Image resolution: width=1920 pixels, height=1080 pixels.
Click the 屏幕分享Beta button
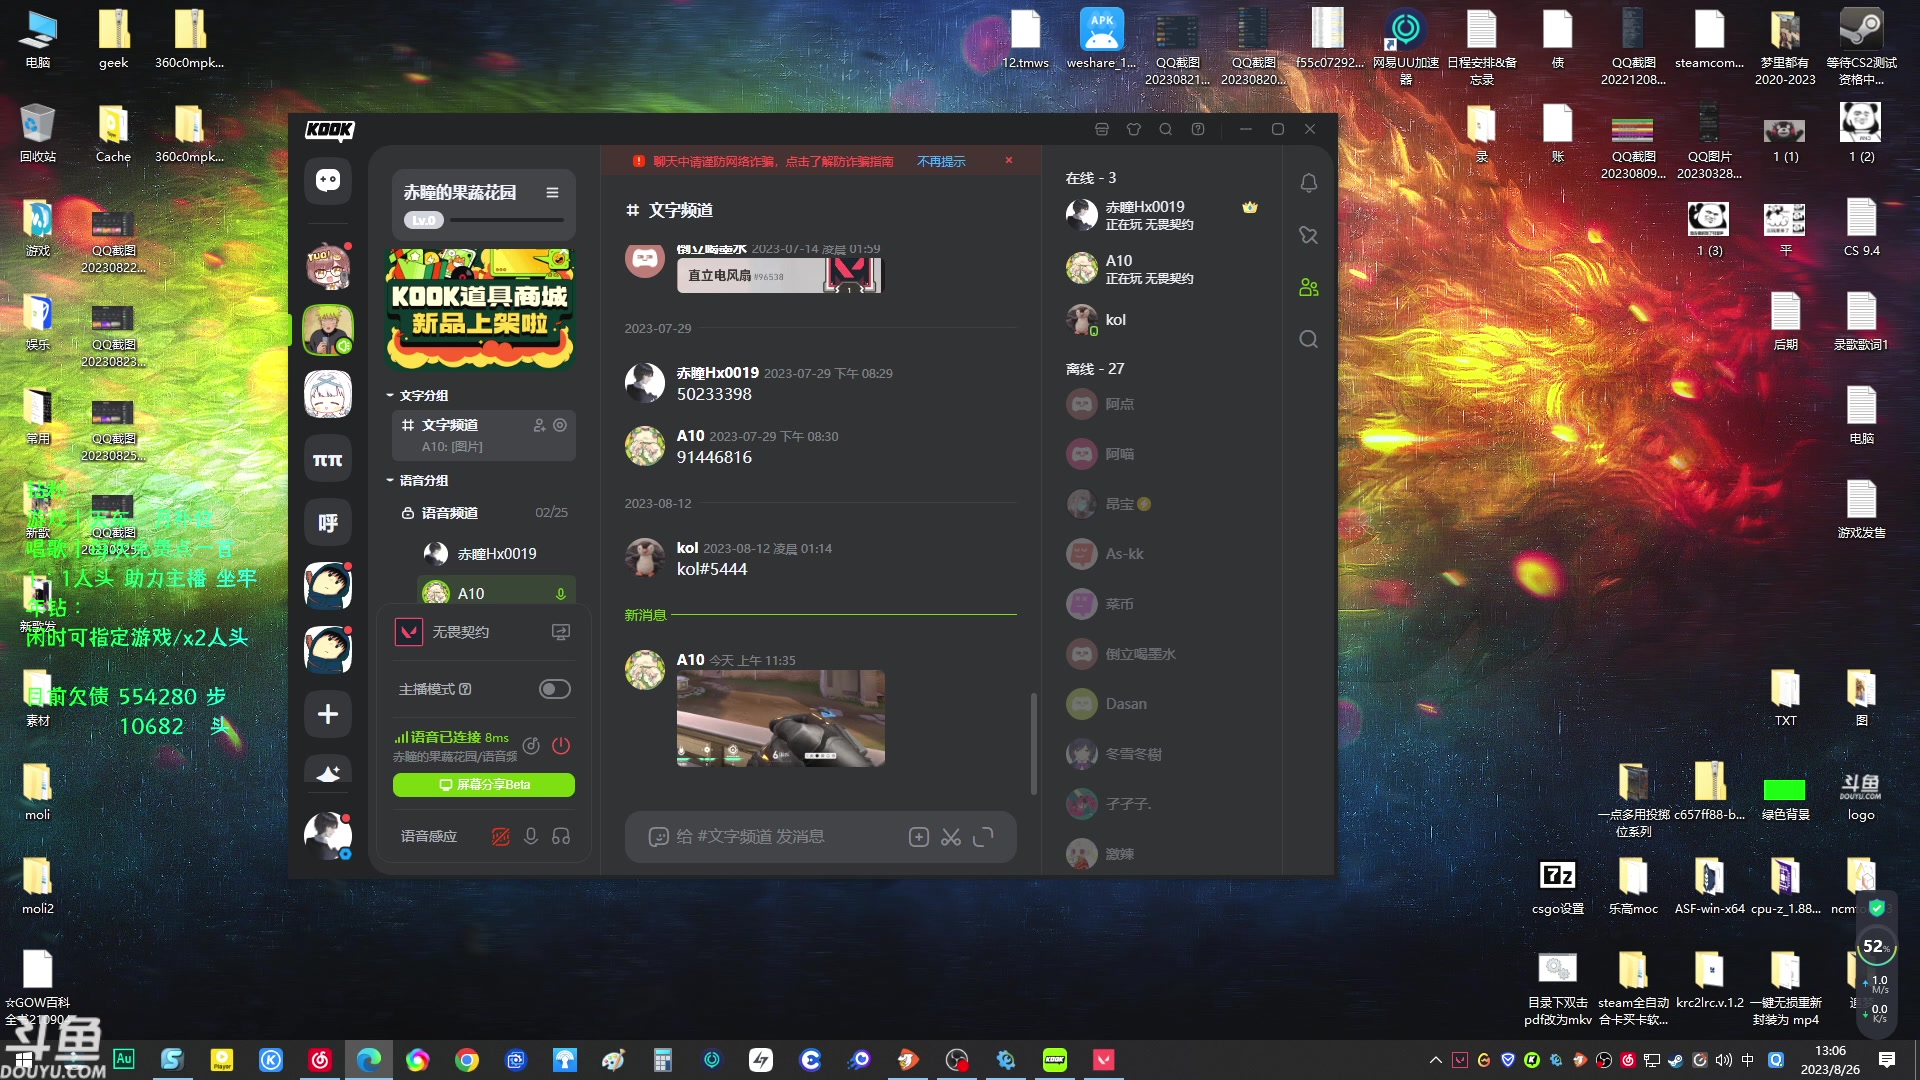484,785
